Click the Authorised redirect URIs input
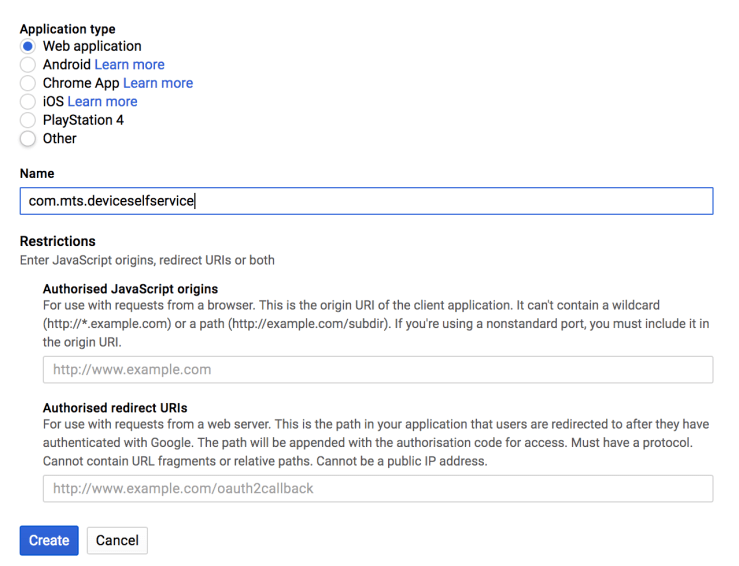739x566 pixels. point(377,489)
